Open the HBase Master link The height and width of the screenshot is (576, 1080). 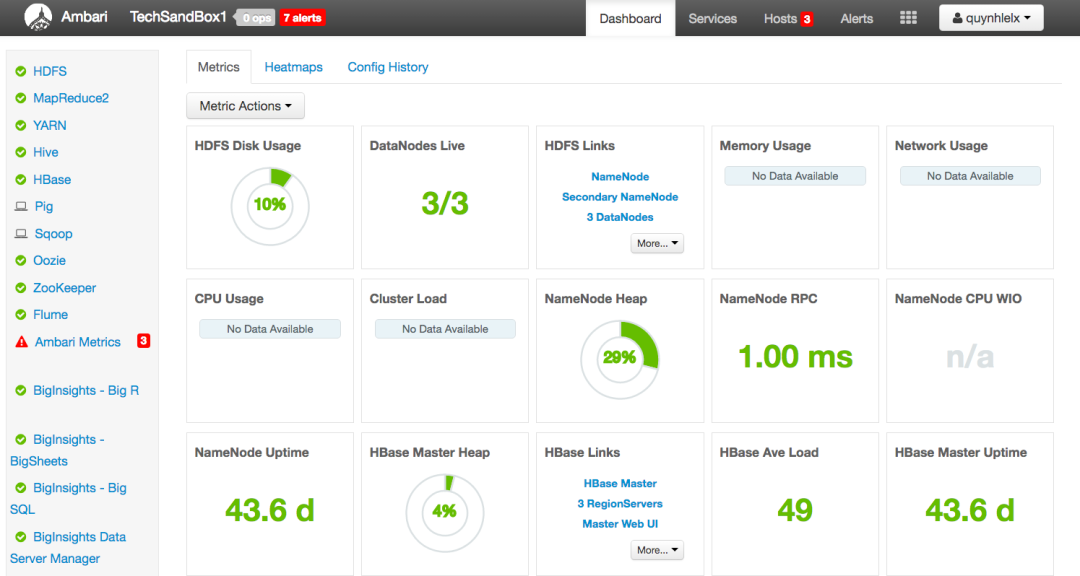pyautogui.click(x=620, y=484)
